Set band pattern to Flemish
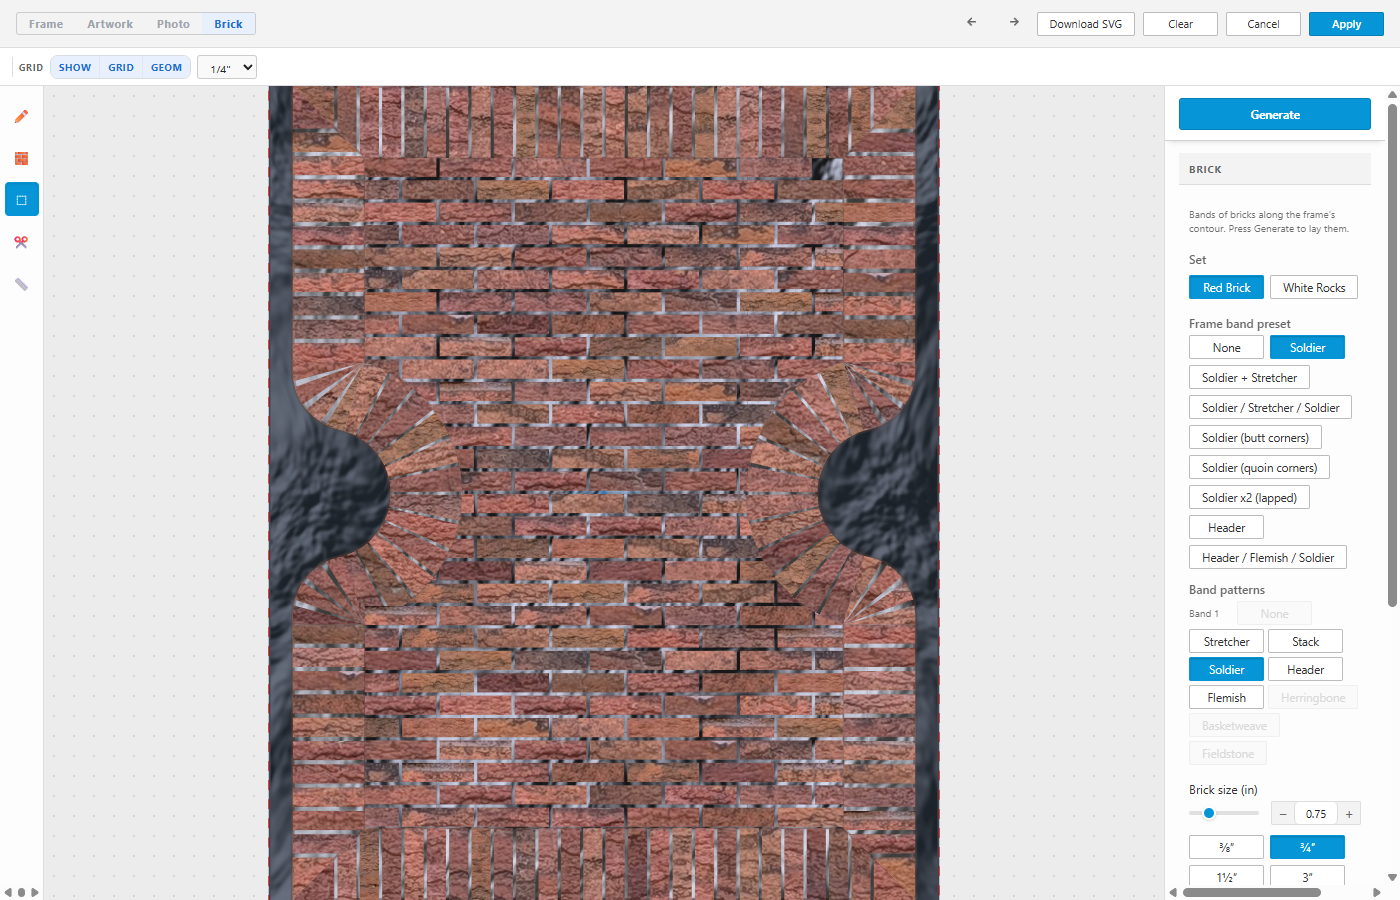 tap(1226, 697)
